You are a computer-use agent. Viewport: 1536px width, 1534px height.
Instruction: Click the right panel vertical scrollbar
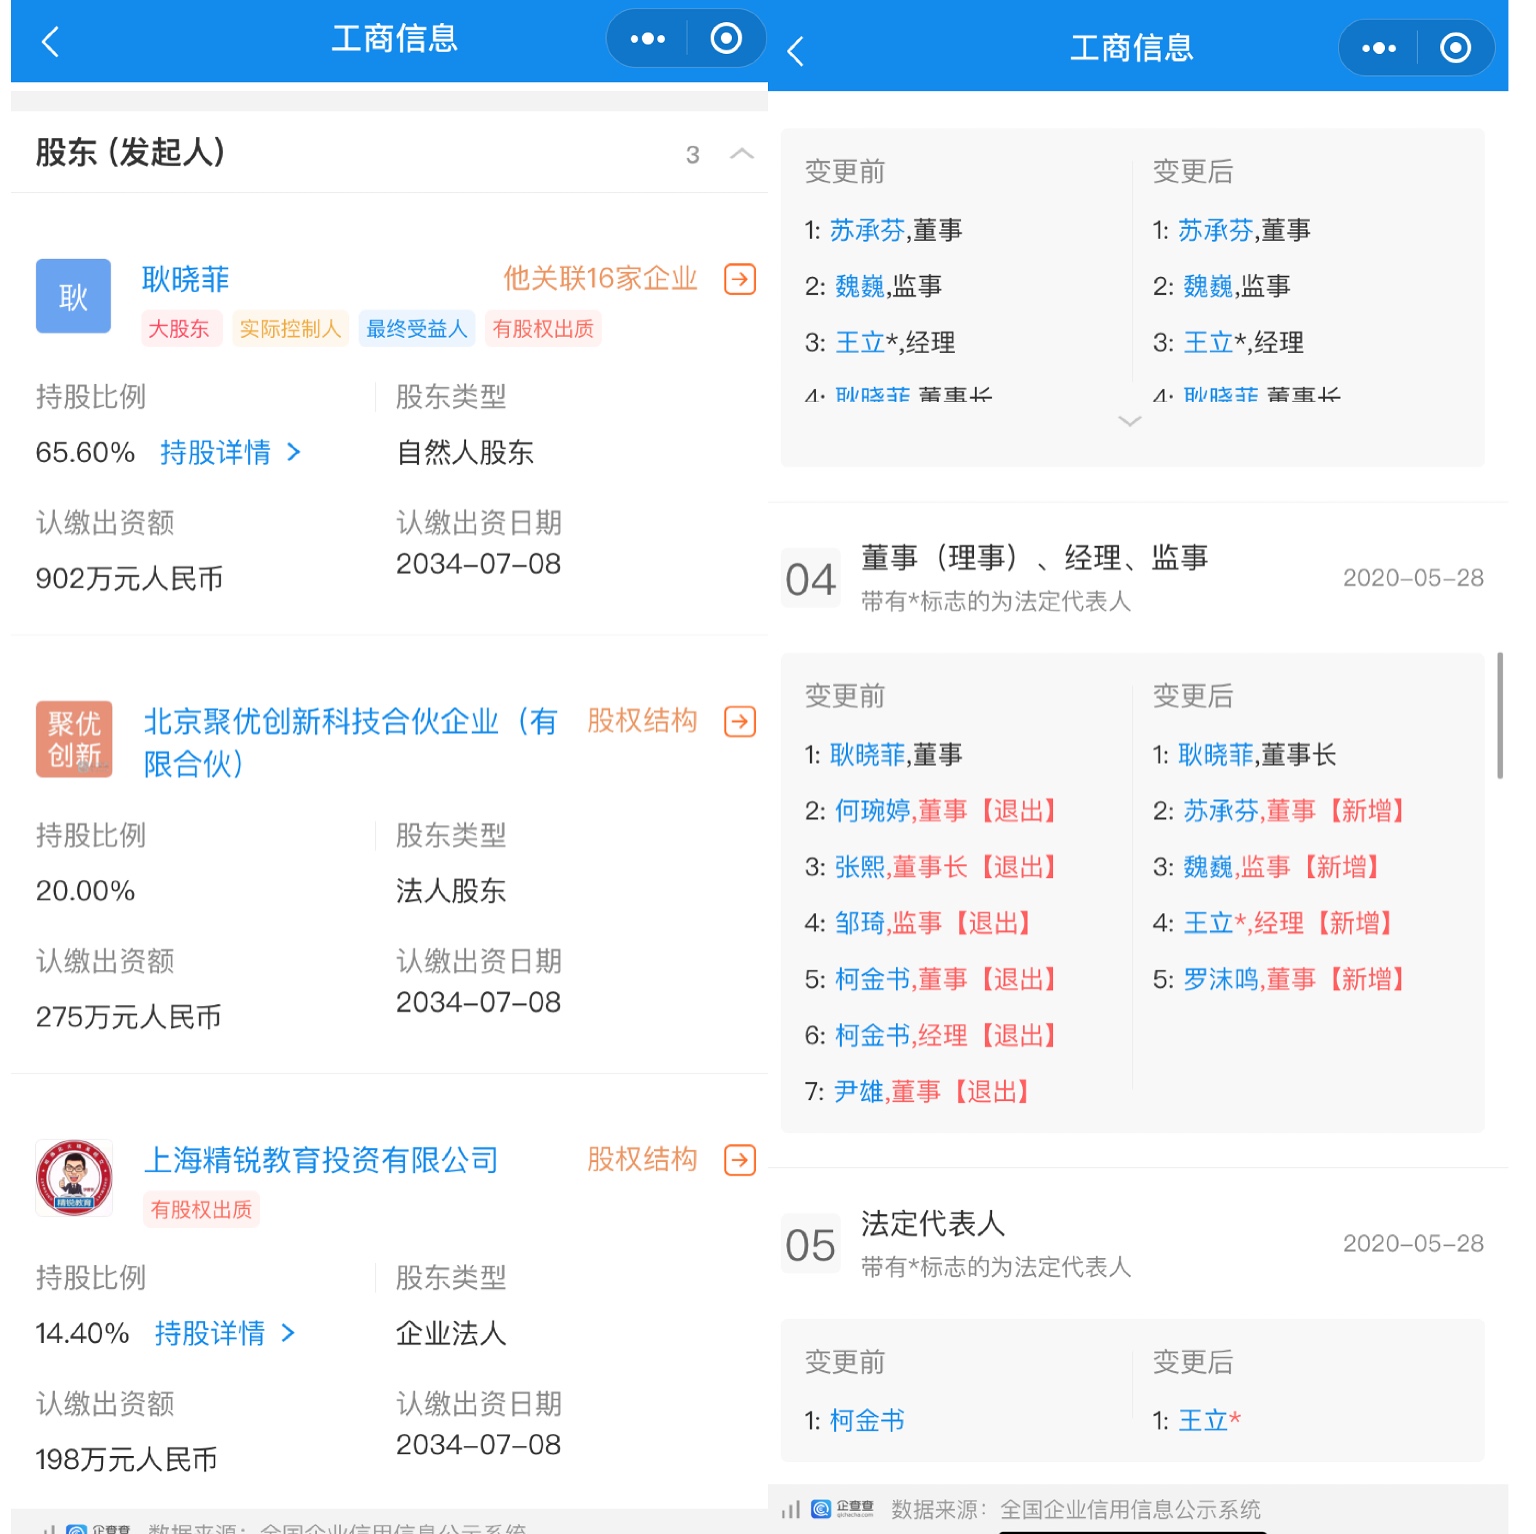1499,715
